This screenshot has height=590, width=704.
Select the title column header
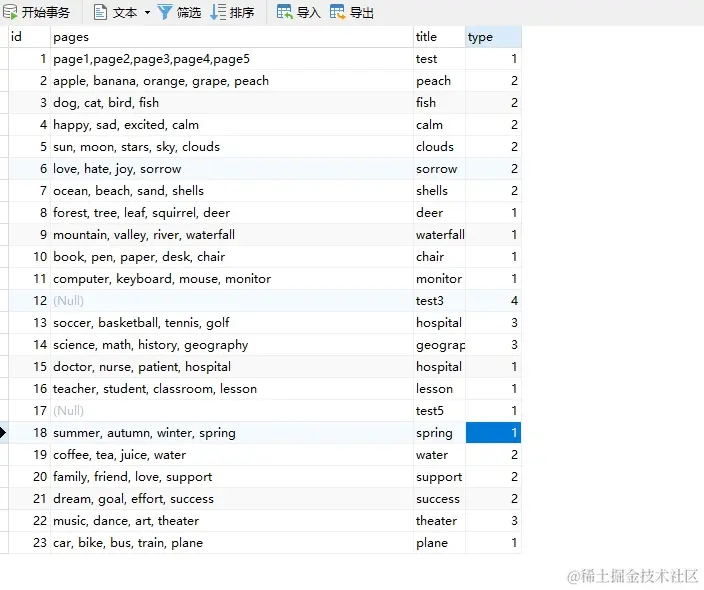[440, 37]
